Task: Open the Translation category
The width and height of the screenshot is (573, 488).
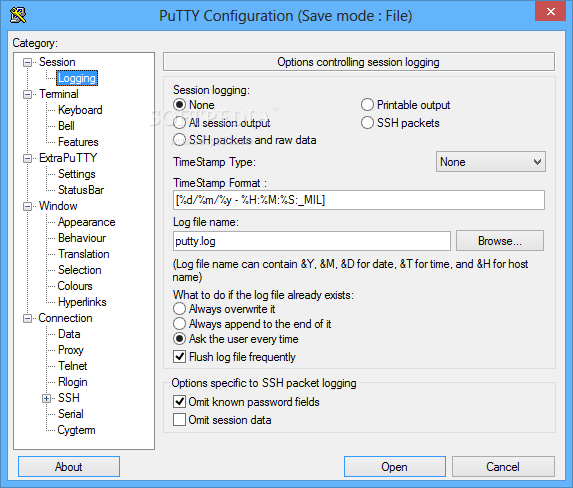Action: click(84, 254)
